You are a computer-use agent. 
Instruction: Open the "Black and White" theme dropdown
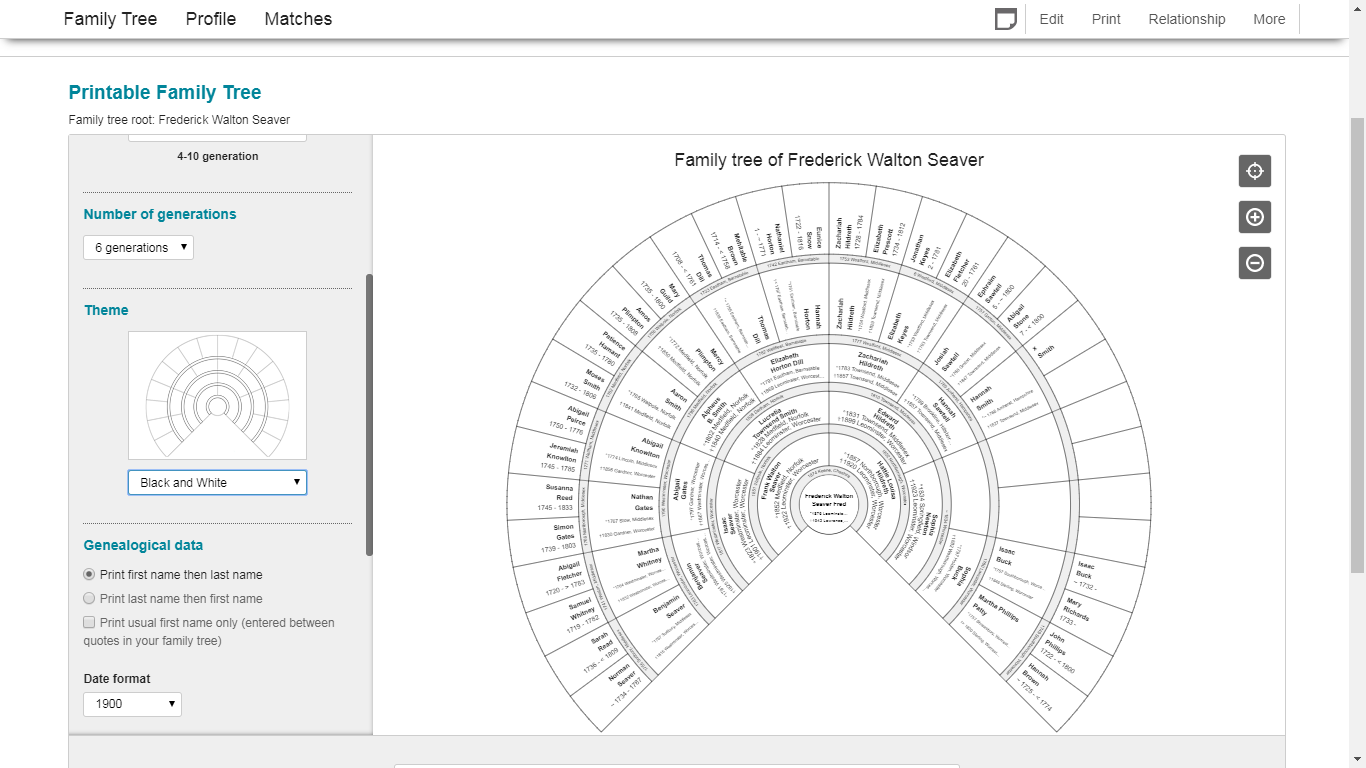pos(217,482)
